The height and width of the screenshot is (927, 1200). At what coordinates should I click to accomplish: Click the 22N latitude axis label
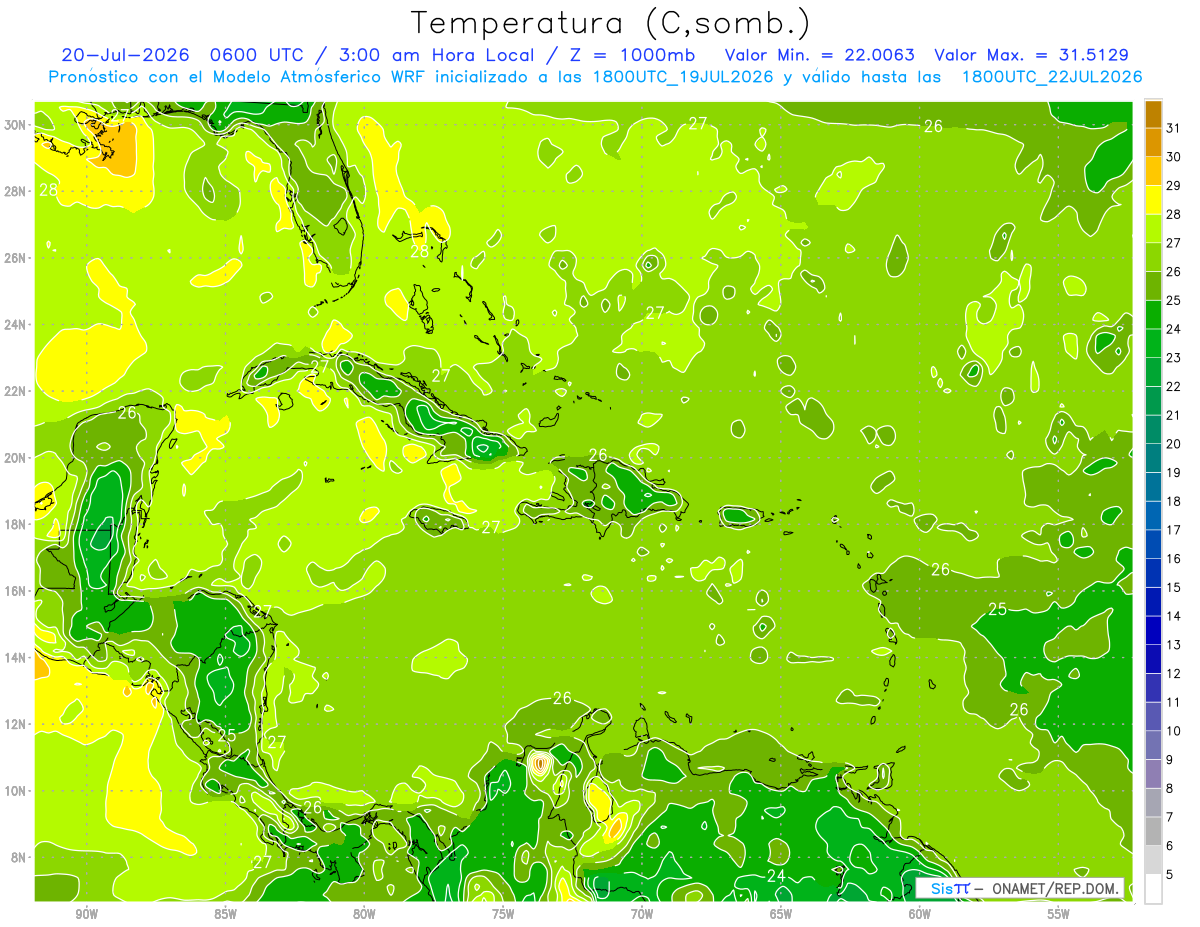[x=15, y=390]
